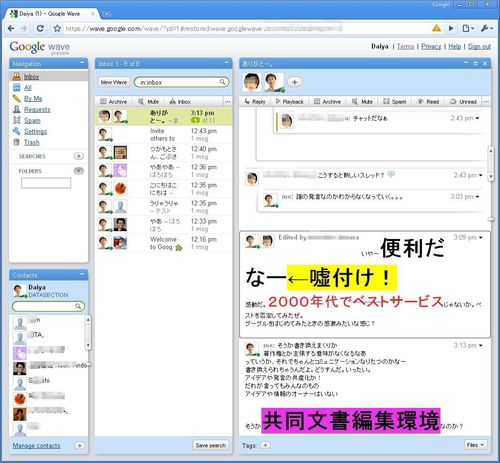Screen dimensions: 500x463
Task: Add a new saved search
Action: [x=79, y=156]
